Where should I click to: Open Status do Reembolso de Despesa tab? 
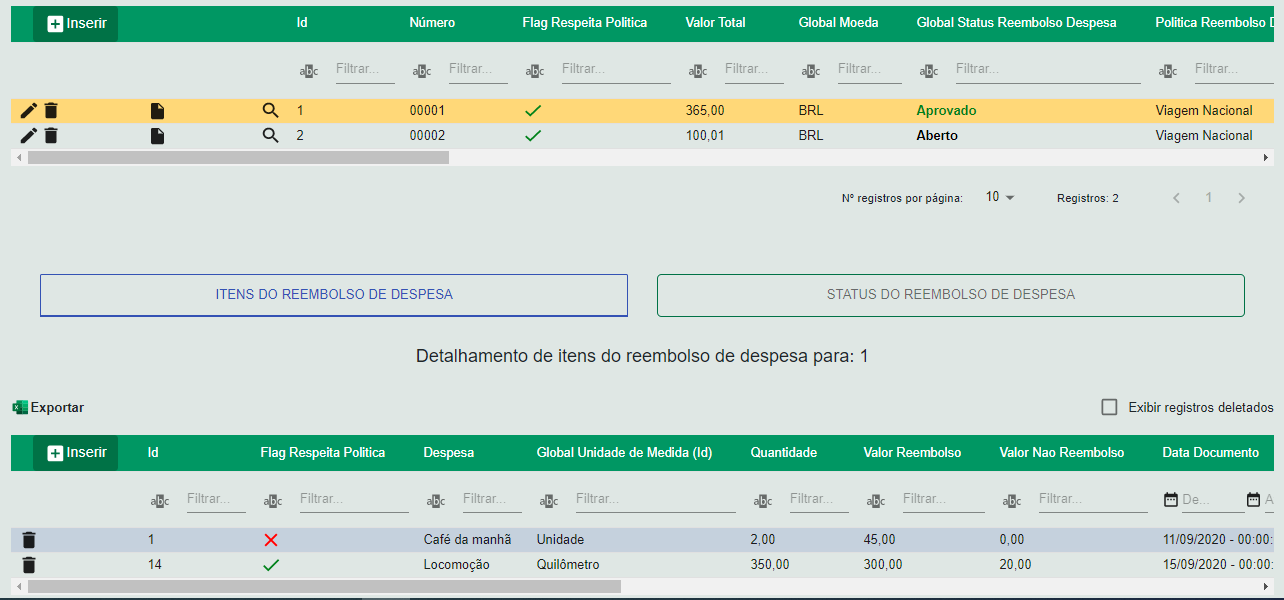click(x=950, y=295)
